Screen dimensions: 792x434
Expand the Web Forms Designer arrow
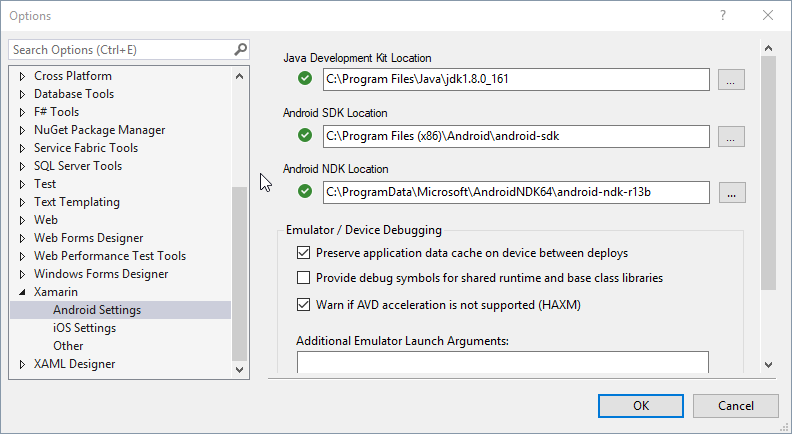22,238
